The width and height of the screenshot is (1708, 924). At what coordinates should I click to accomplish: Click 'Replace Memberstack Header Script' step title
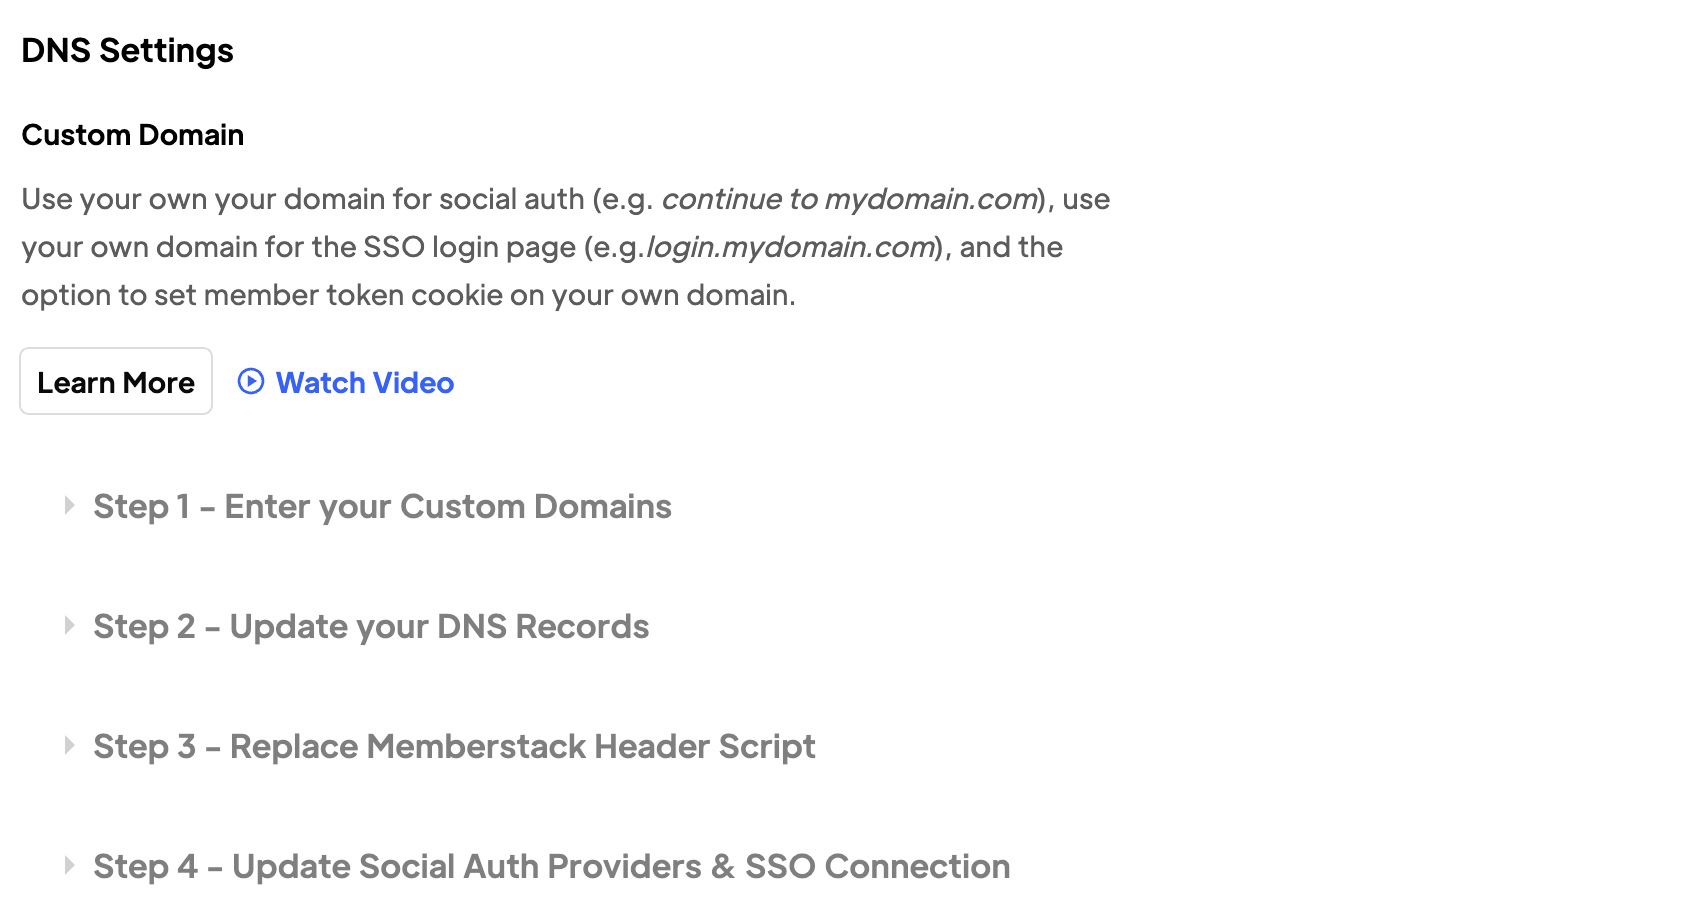522,747
